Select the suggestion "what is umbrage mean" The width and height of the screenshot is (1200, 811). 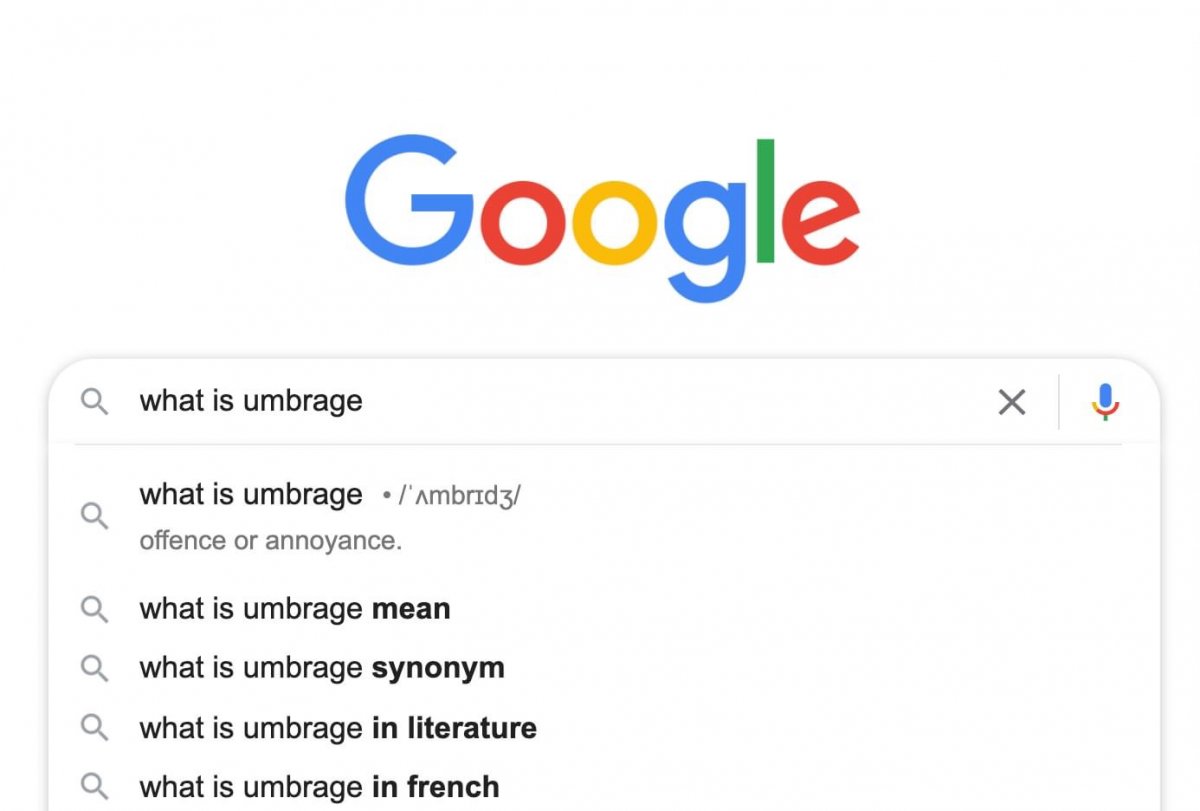point(295,609)
